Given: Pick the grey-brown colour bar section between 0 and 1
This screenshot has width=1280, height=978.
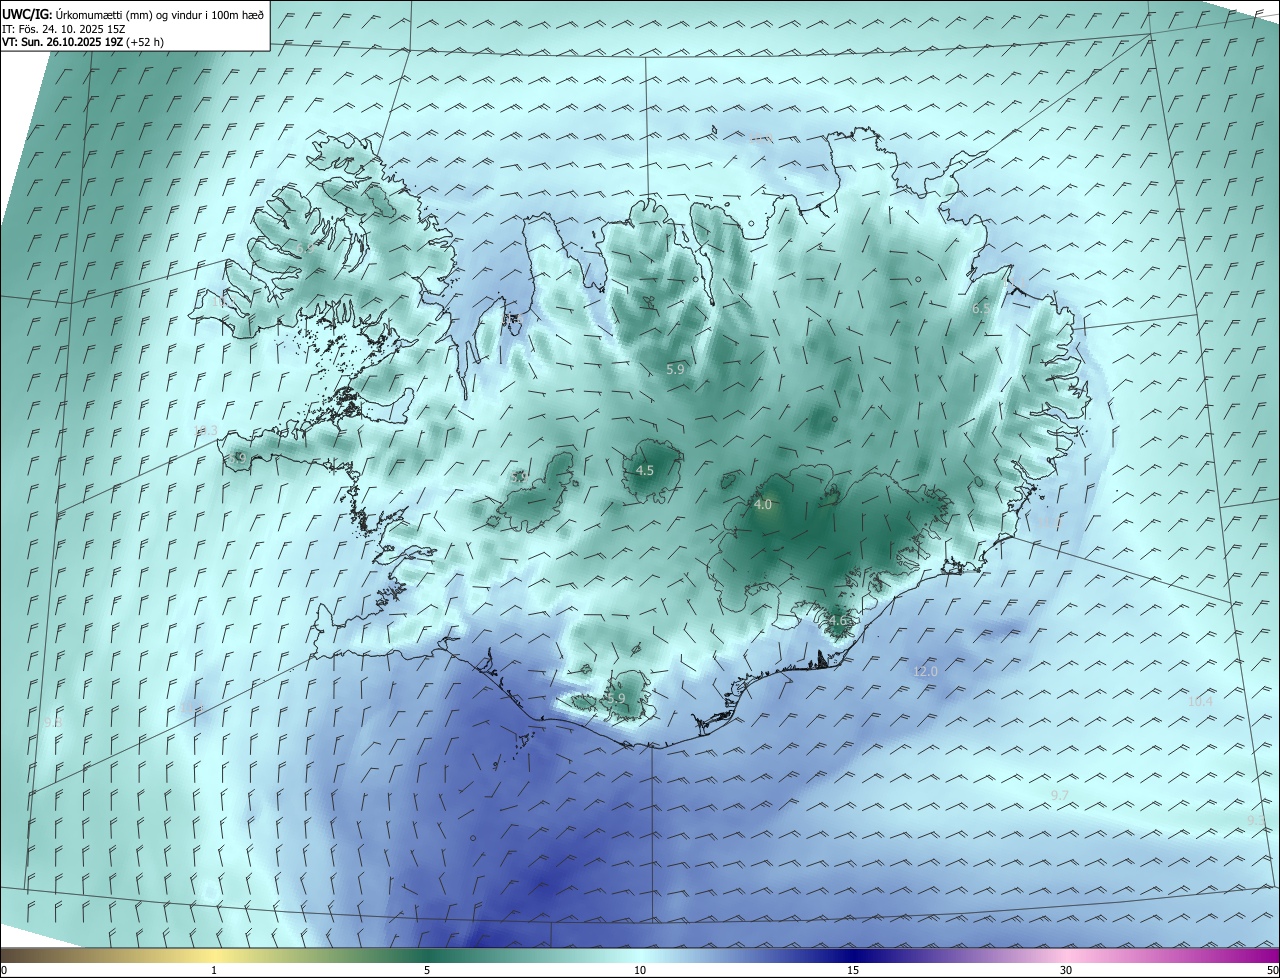Looking at the screenshot, I should click(107, 954).
